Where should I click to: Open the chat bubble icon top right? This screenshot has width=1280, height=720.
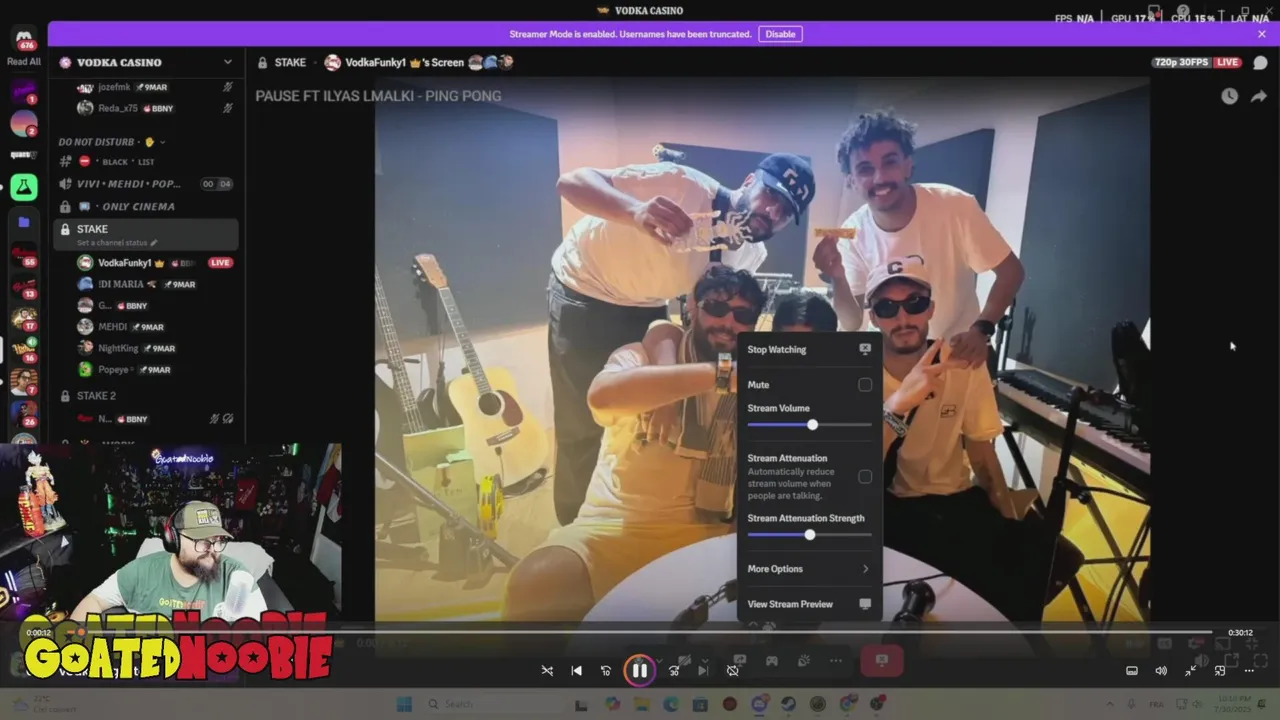tap(1260, 62)
